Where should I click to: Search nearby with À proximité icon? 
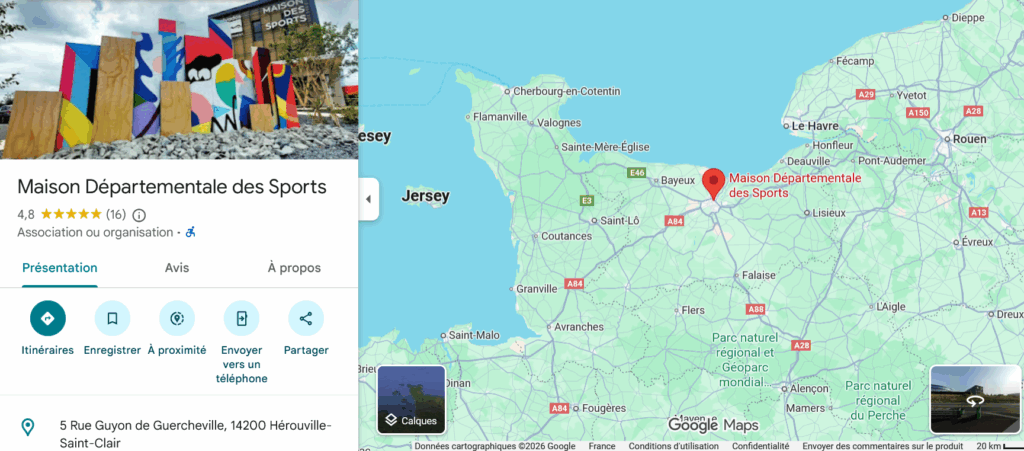(x=177, y=319)
